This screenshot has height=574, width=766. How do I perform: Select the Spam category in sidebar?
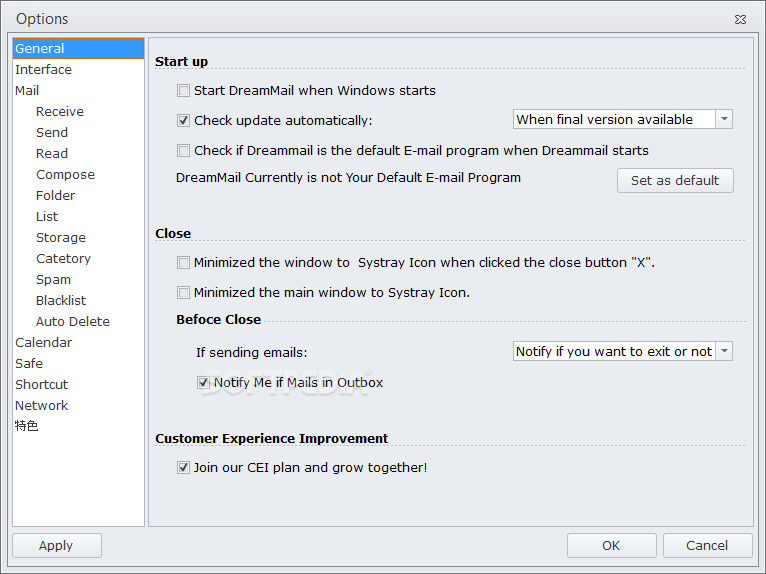click(x=53, y=279)
